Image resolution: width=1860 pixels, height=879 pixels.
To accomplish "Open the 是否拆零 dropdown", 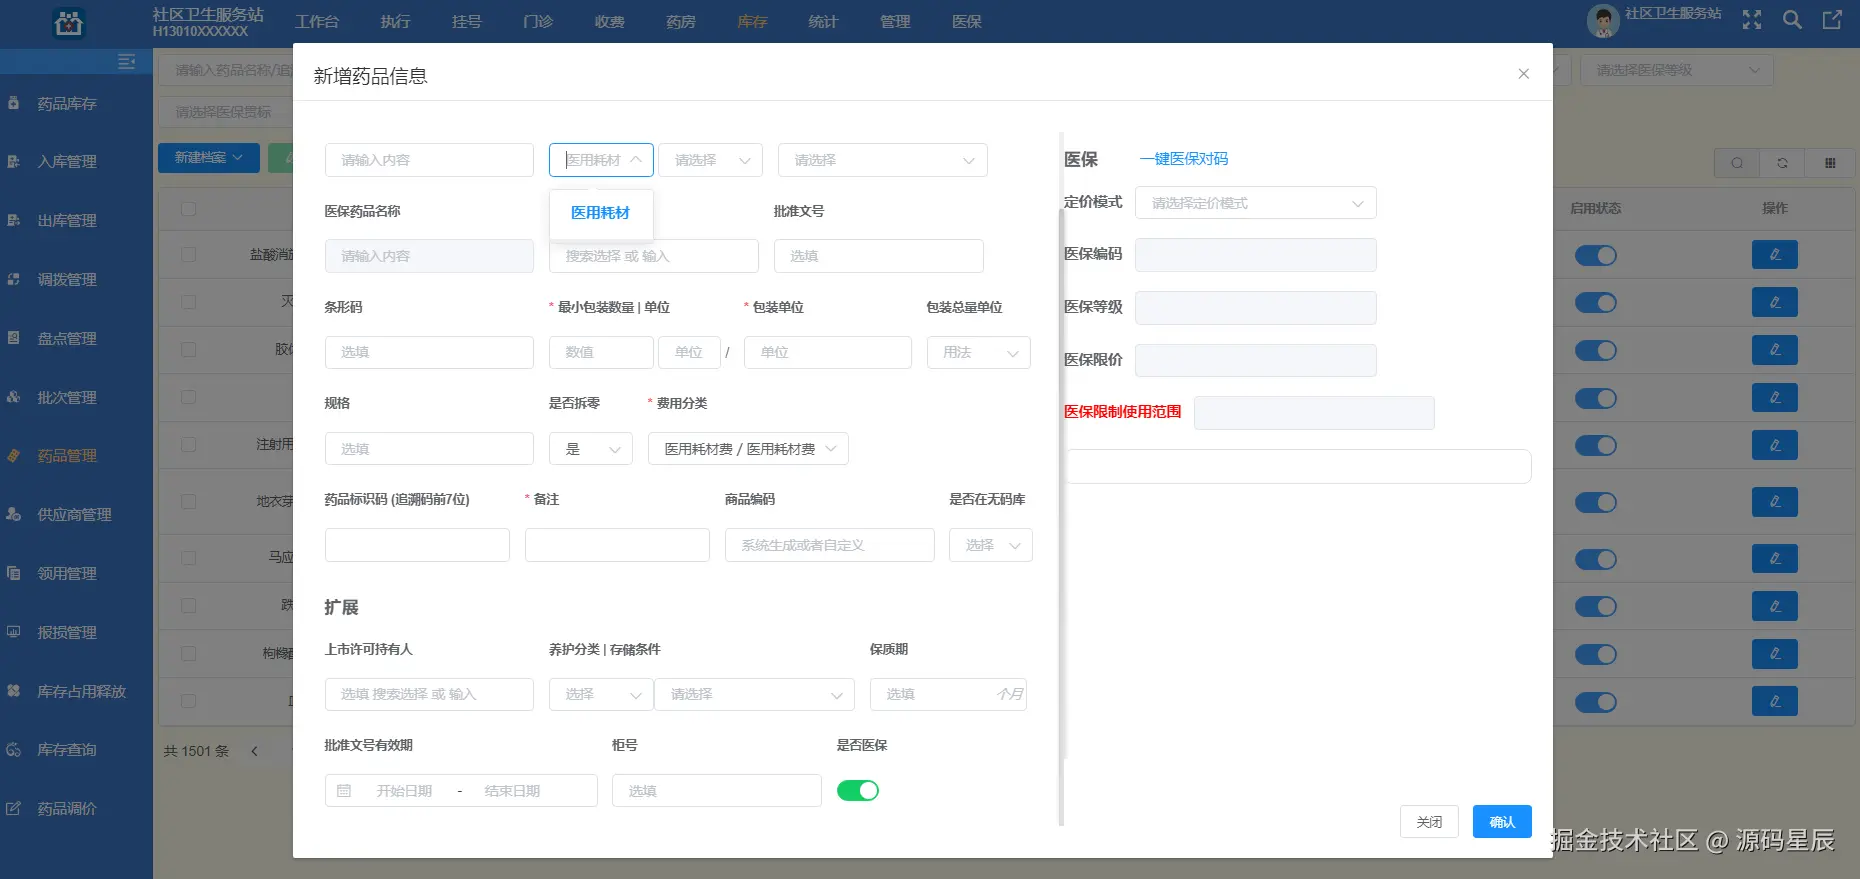I will [x=591, y=449].
